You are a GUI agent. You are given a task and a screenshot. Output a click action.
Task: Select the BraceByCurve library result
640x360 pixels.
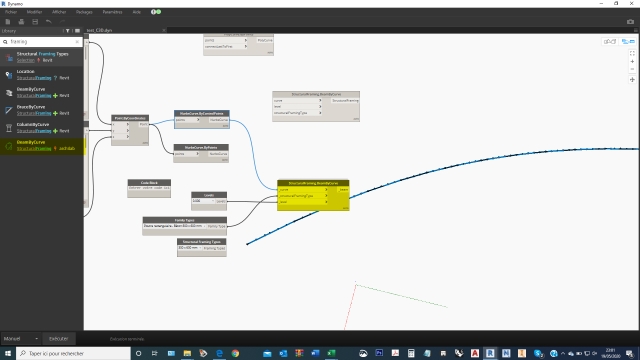[x=42, y=110]
